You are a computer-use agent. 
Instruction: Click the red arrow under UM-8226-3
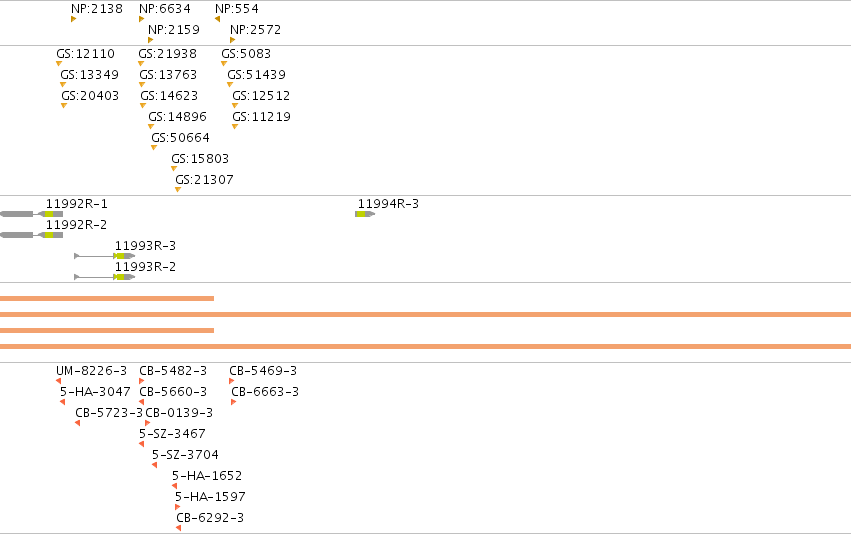[x=59, y=381]
